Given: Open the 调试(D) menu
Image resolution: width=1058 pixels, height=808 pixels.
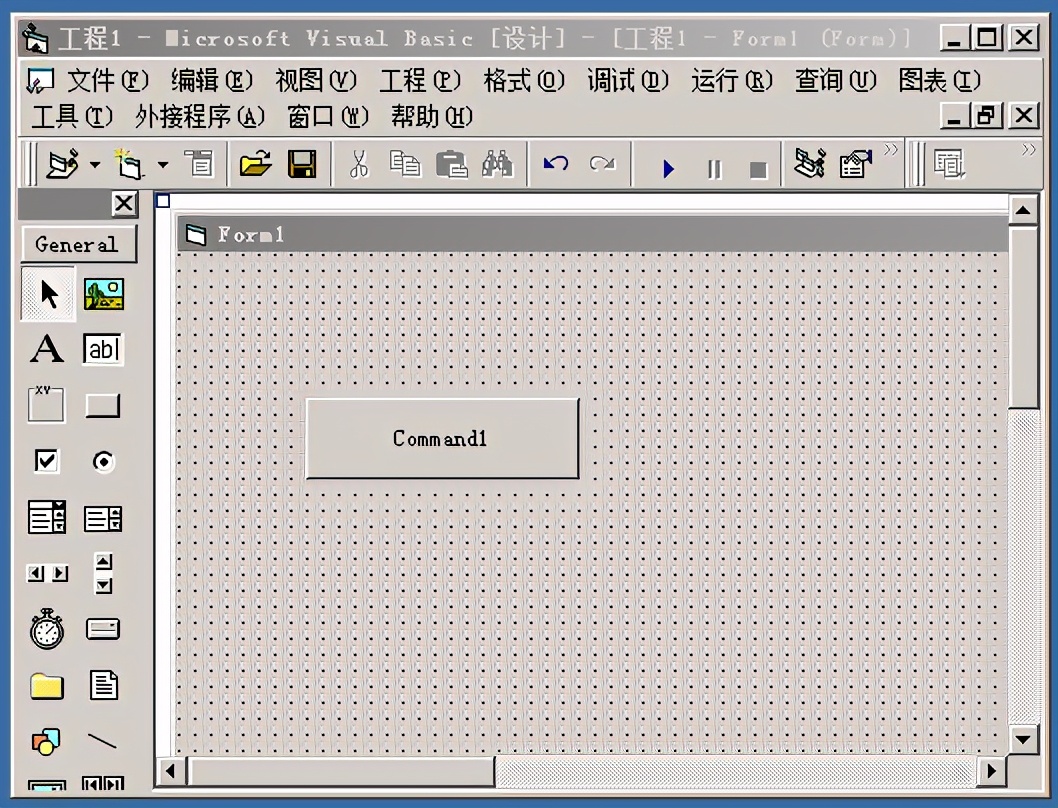Looking at the screenshot, I should 628,81.
